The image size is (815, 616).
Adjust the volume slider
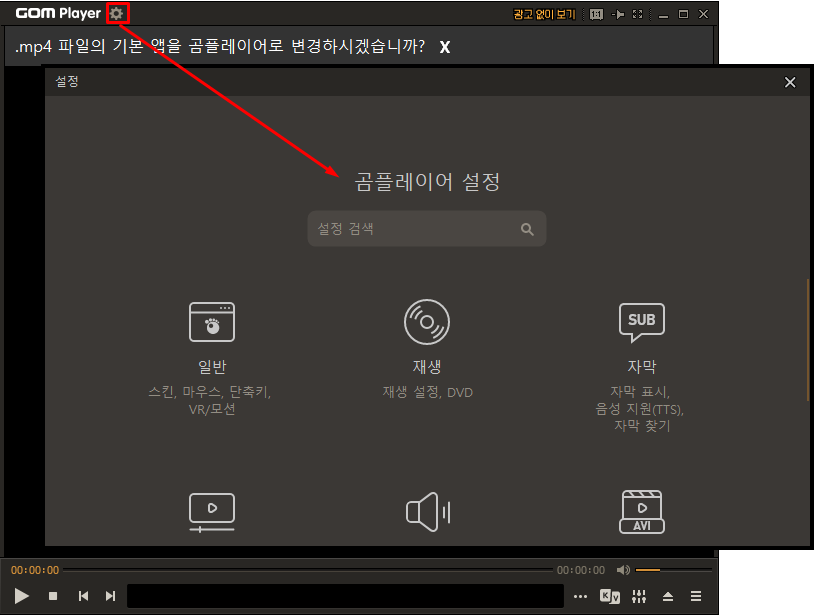click(673, 570)
